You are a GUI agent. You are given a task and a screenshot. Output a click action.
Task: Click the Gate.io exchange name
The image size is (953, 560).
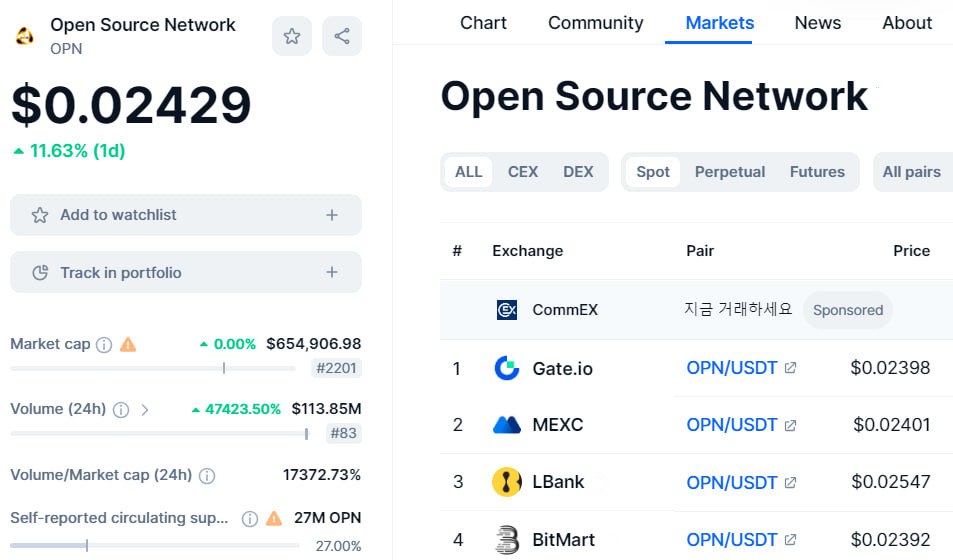point(562,368)
